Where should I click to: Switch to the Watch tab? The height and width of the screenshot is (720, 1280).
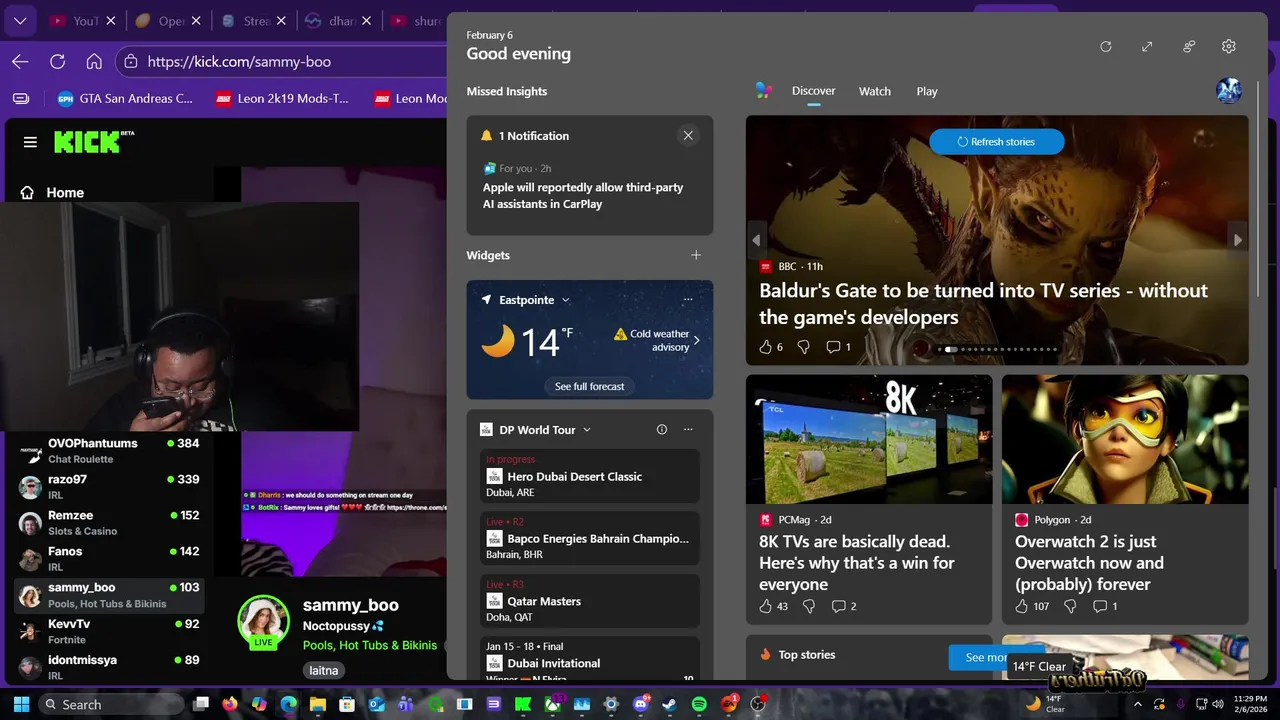click(x=874, y=91)
